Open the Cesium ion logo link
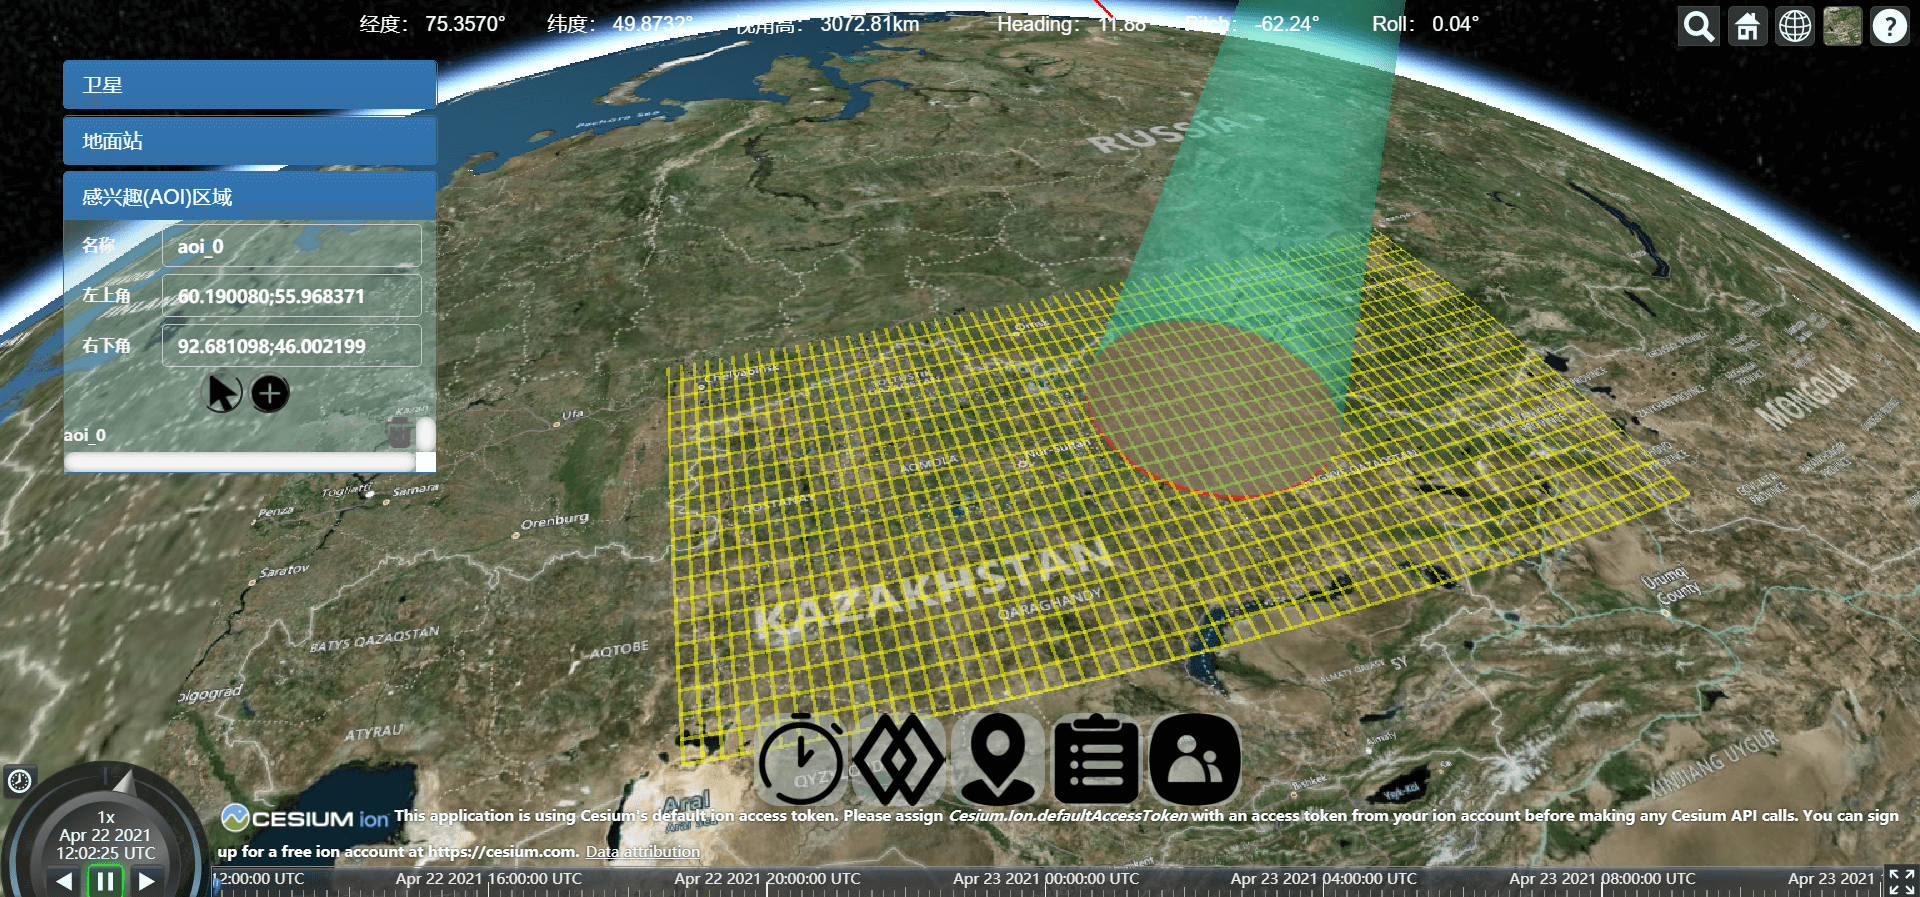The height and width of the screenshot is (897, 1920). coord(304,818)
